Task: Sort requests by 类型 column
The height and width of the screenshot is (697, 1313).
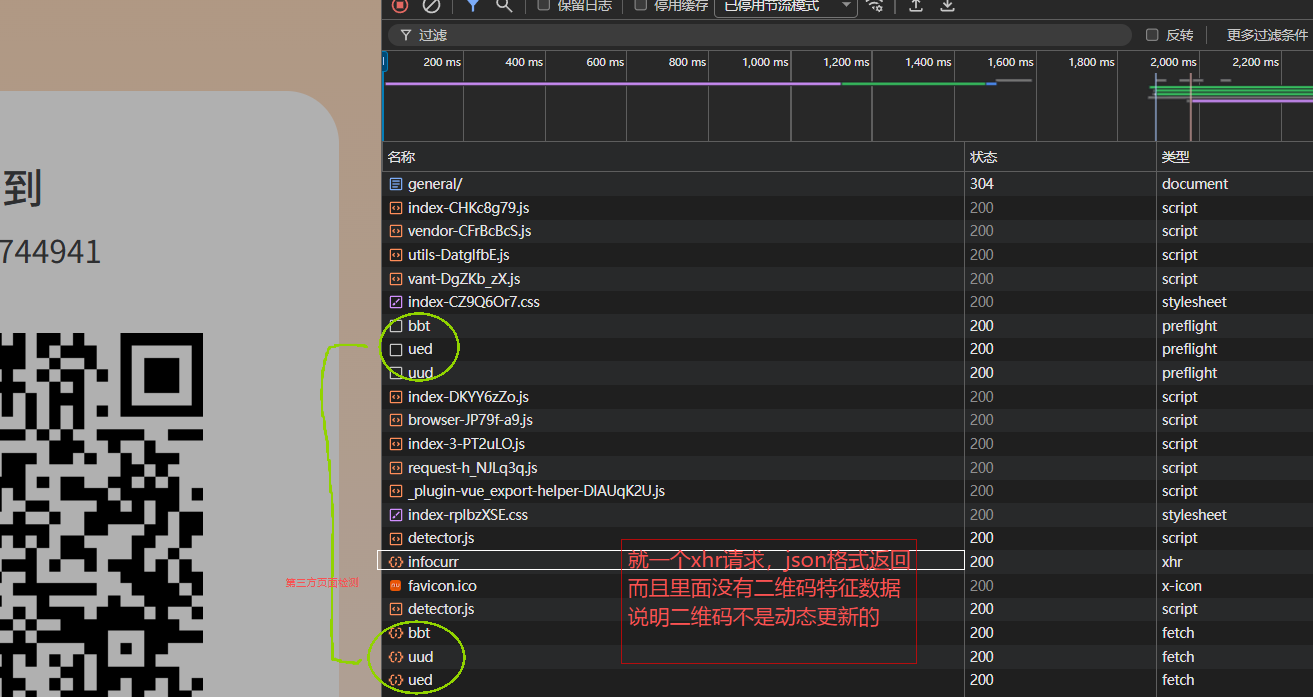Action: click(1175, 157)
